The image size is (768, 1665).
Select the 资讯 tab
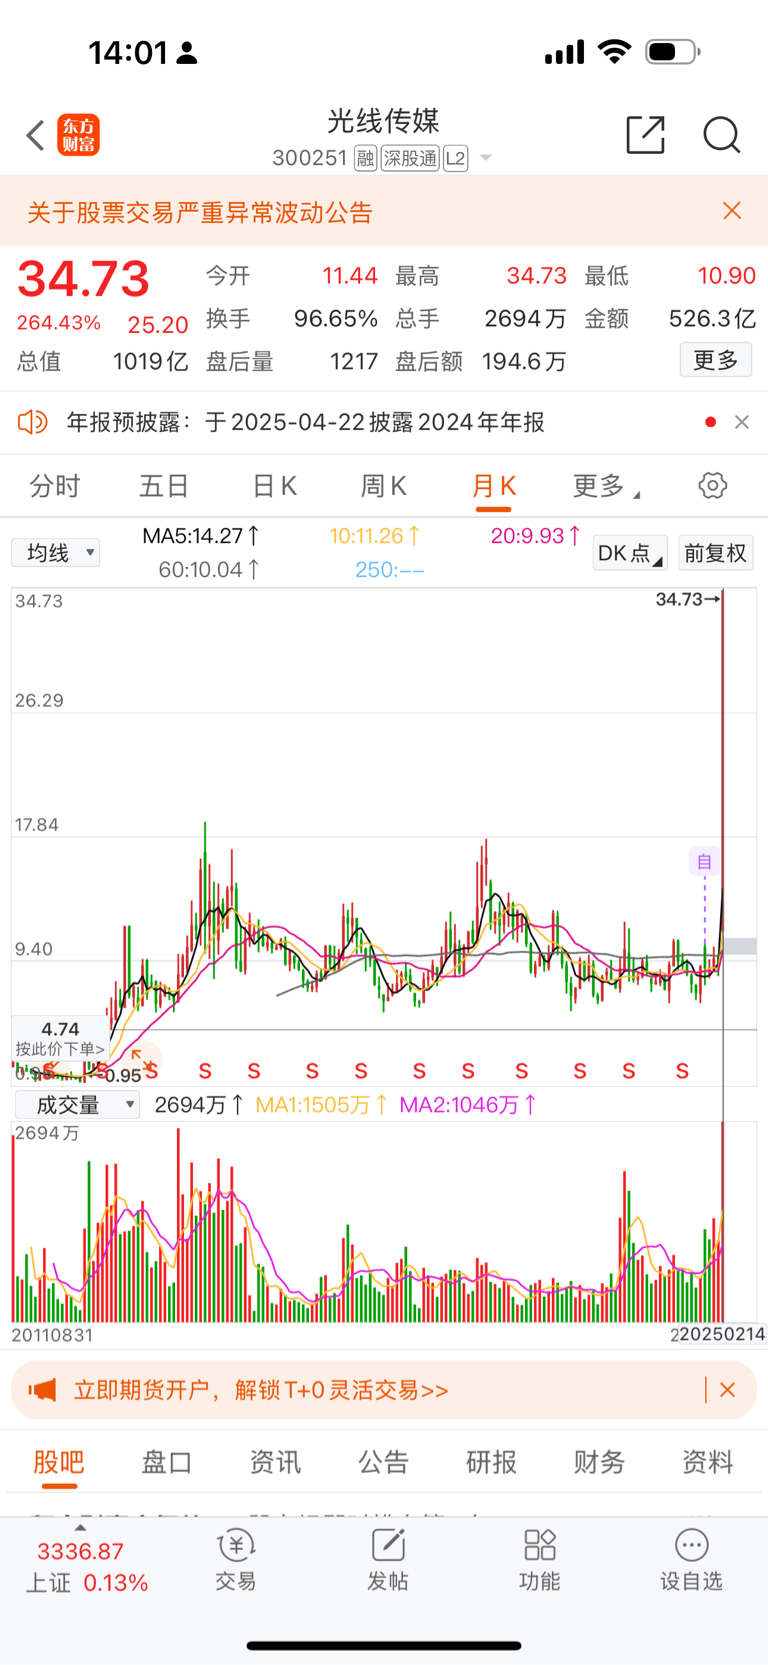point(275,1462)
